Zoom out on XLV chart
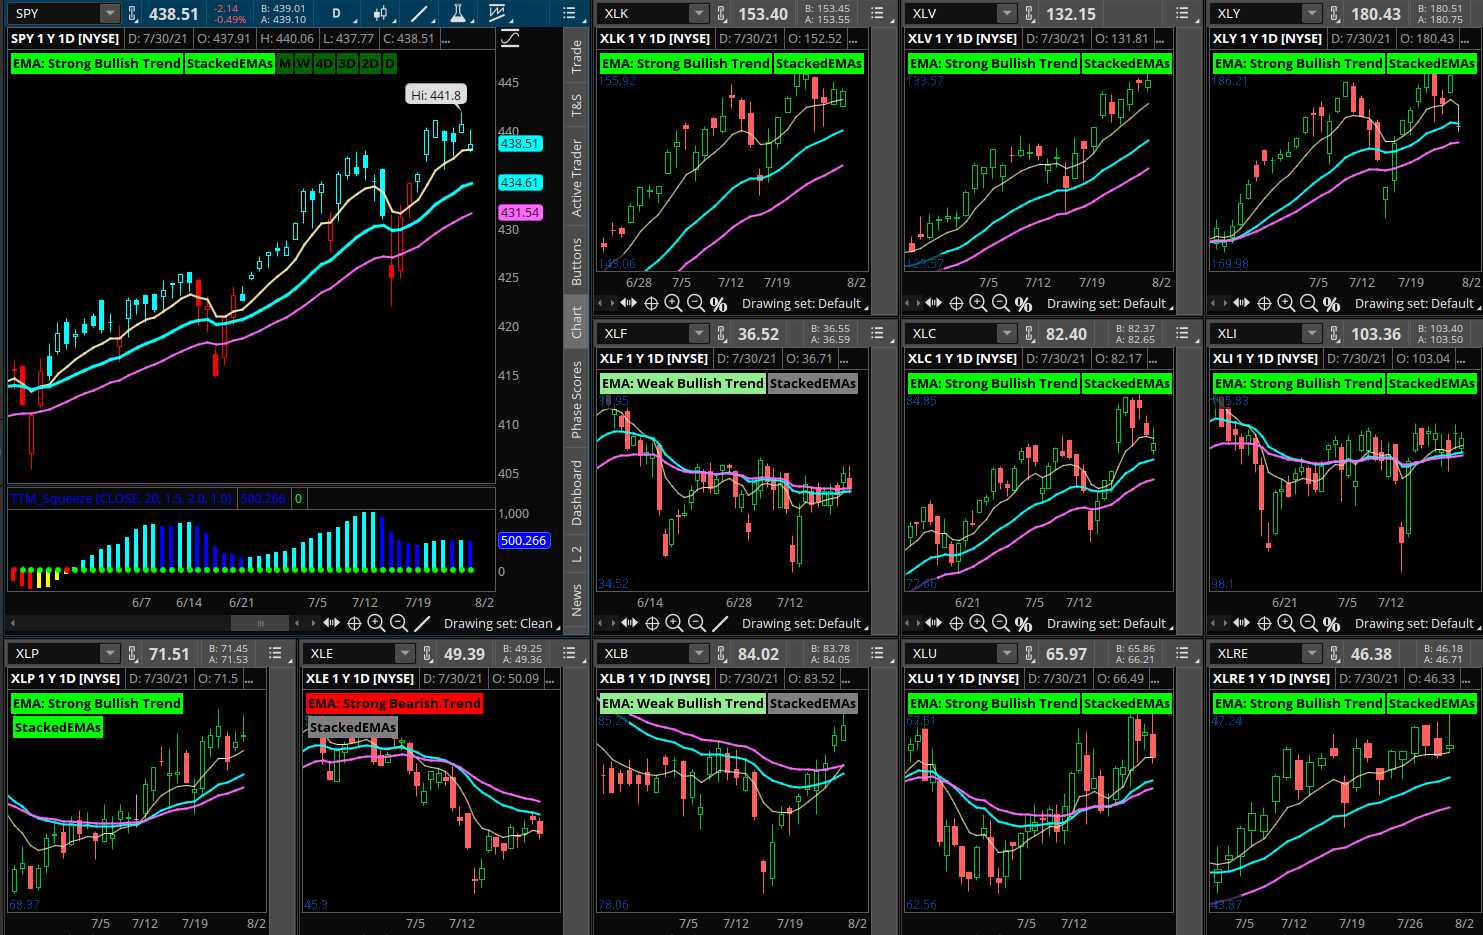 pos(1001,303)
